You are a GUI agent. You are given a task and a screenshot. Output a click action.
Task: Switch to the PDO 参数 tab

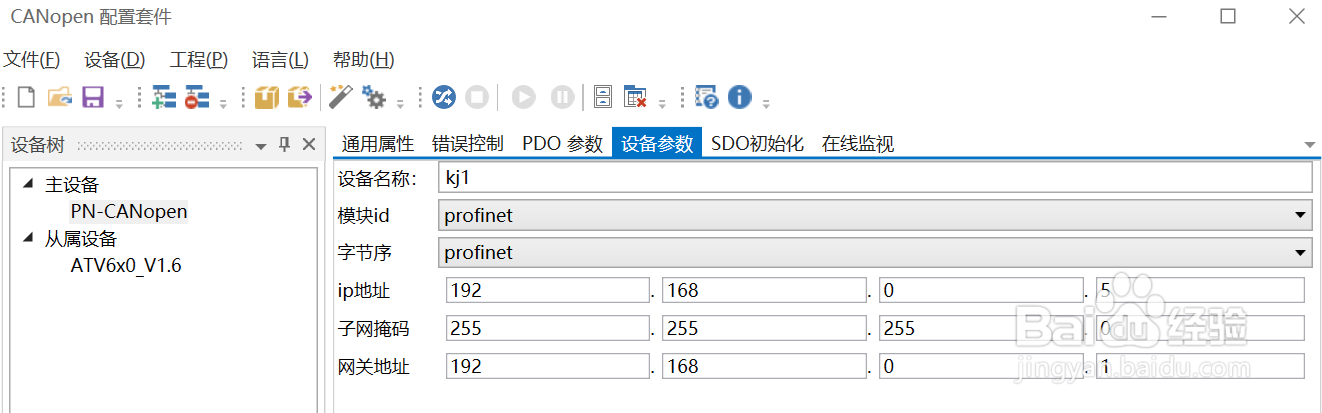562,144
